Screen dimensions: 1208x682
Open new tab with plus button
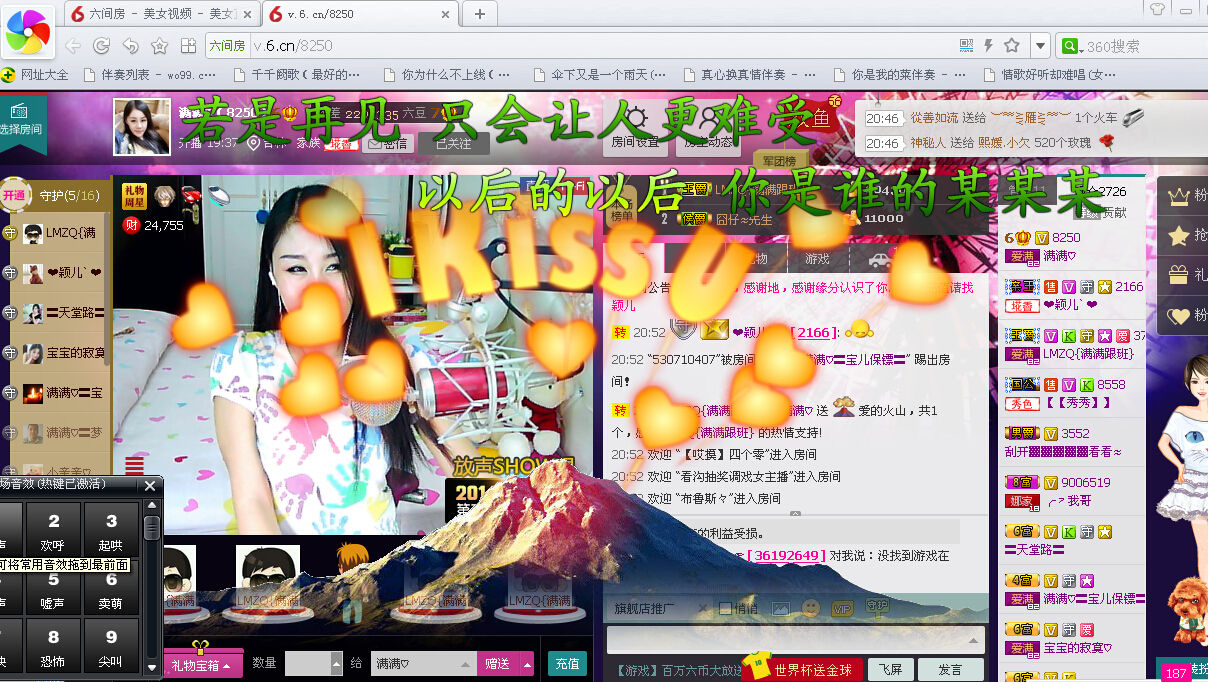tap(480, 14)
